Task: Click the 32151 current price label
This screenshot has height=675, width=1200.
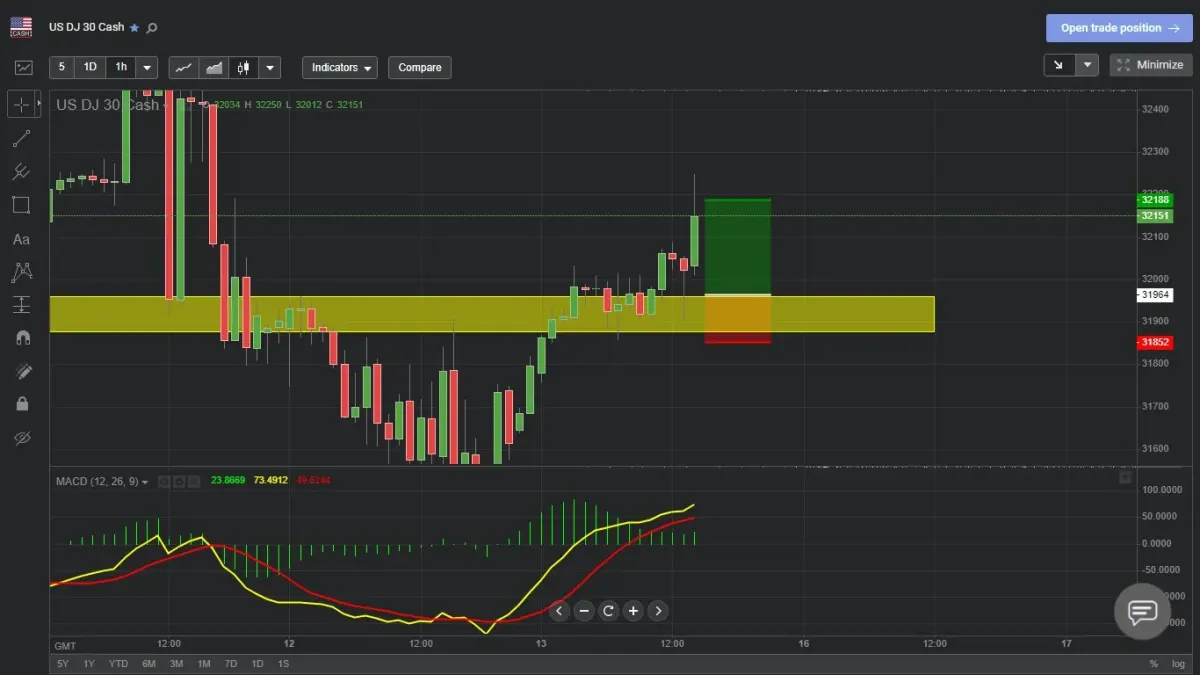Action: pyautogui.click(x=1156, y=216)
